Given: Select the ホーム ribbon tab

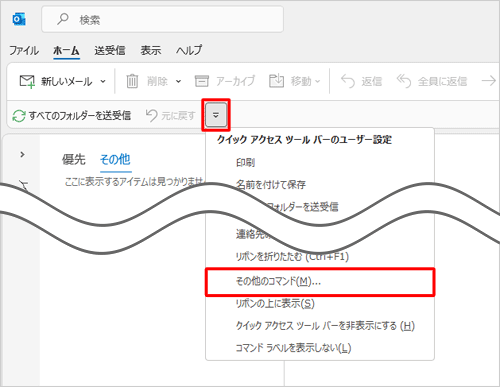Looking at the screenshot, I should coord(66,51).
